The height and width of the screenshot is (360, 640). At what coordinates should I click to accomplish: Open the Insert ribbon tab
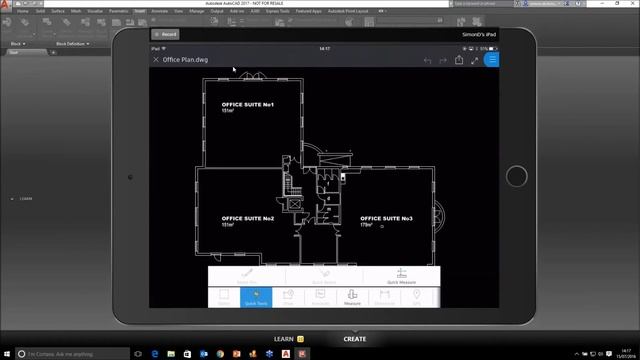point(140,11)
